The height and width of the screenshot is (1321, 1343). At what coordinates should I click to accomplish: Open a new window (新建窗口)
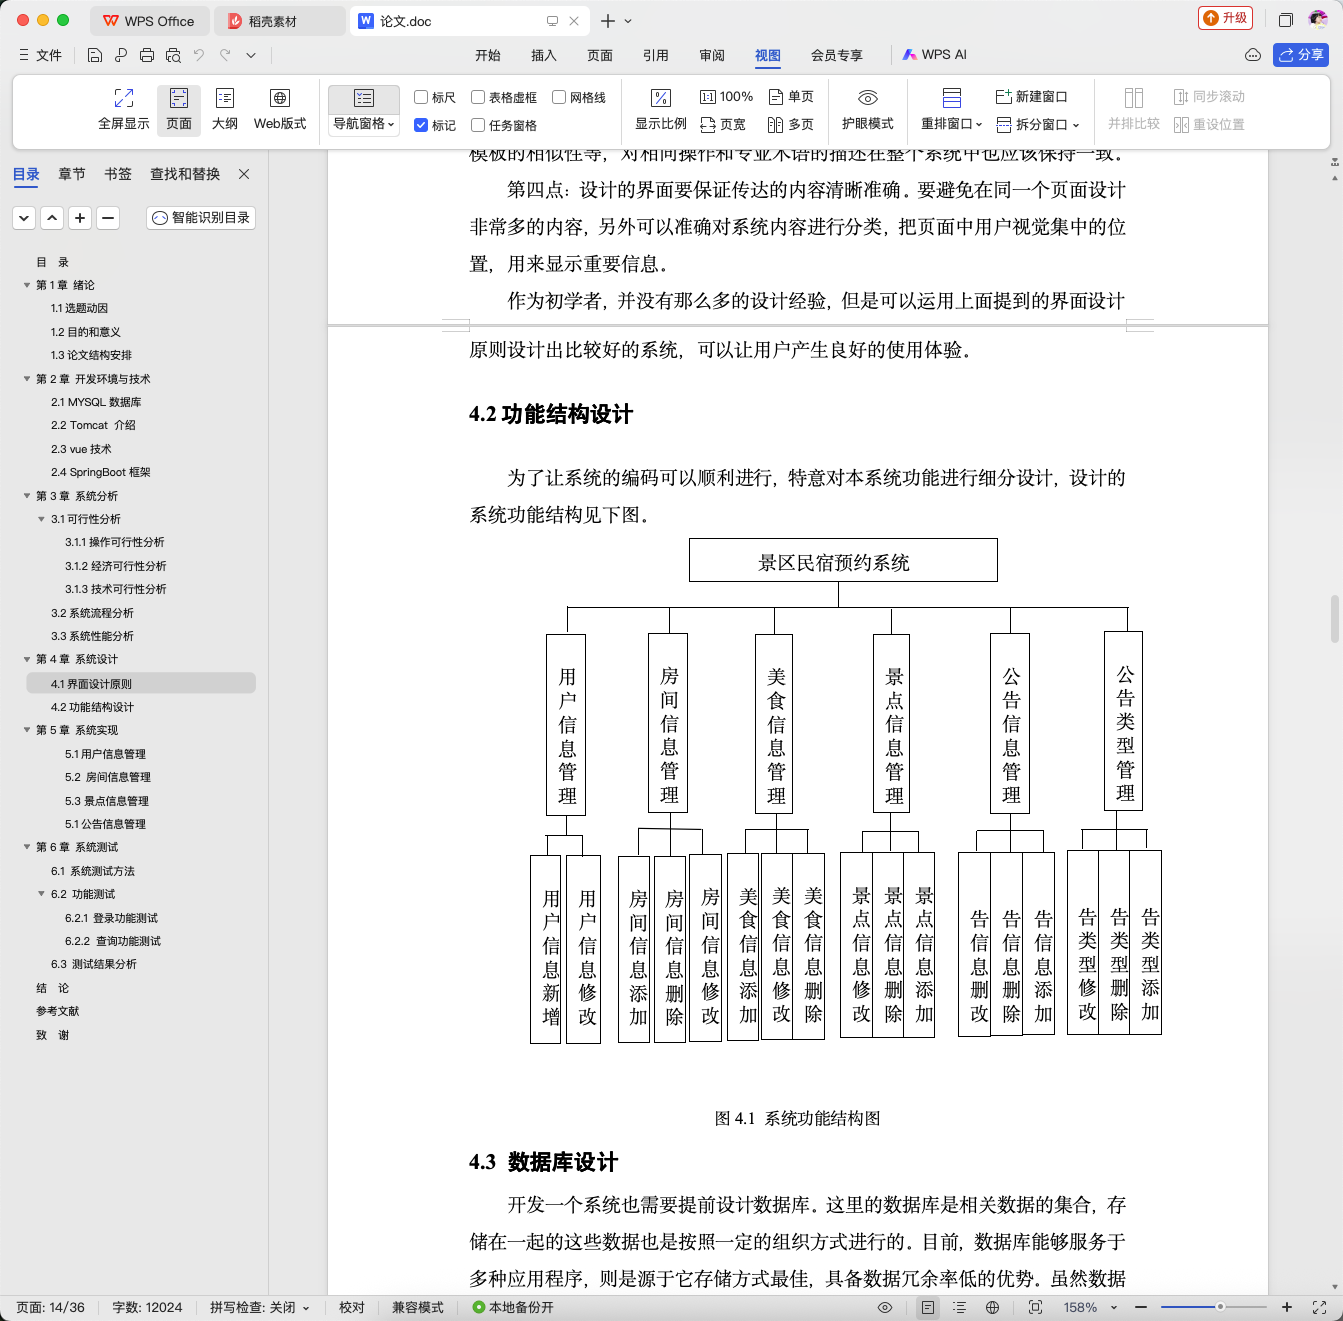pyautogui.click(x=1032, y=97)
